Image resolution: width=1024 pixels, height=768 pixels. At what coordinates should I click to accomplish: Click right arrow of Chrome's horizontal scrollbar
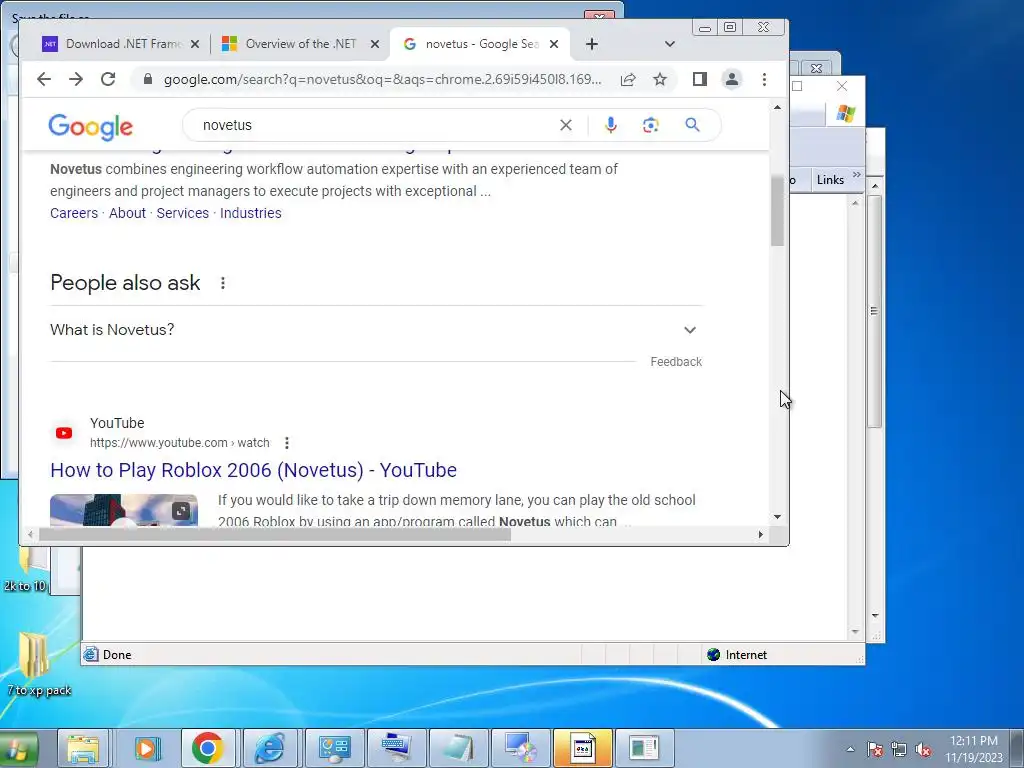click(761, 534)
